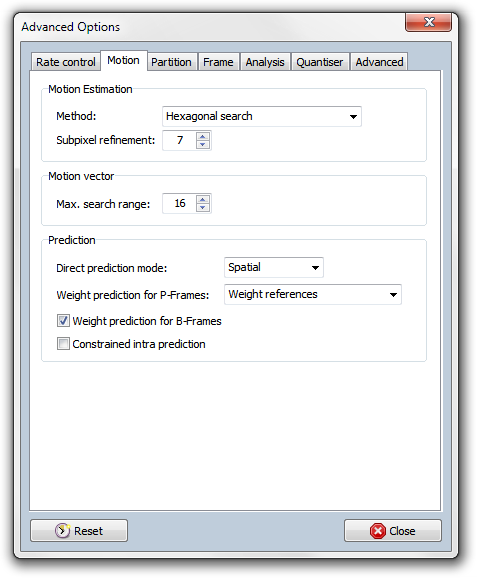Increase Max. search range value

pyautogui.click(x=203, y=200)
